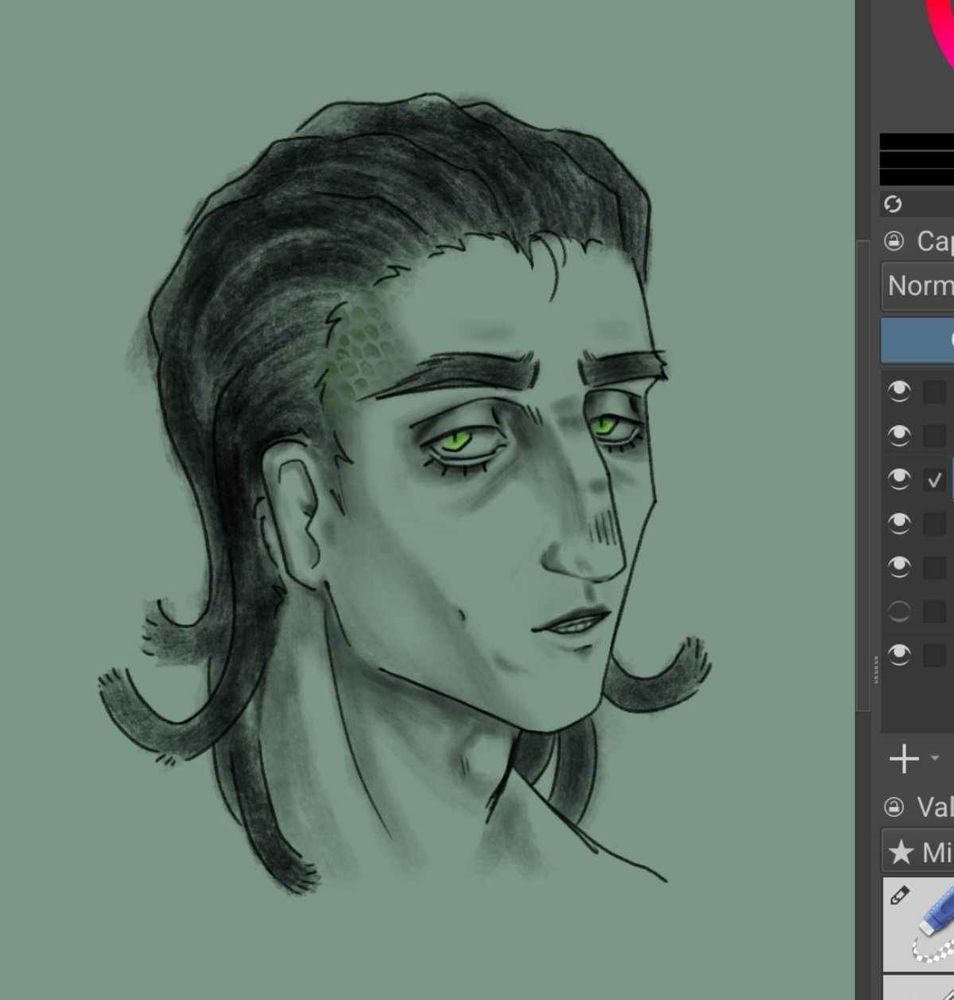Select the blue eraser brush preset
Viewport: 954px width, 1000px height.
918,924
